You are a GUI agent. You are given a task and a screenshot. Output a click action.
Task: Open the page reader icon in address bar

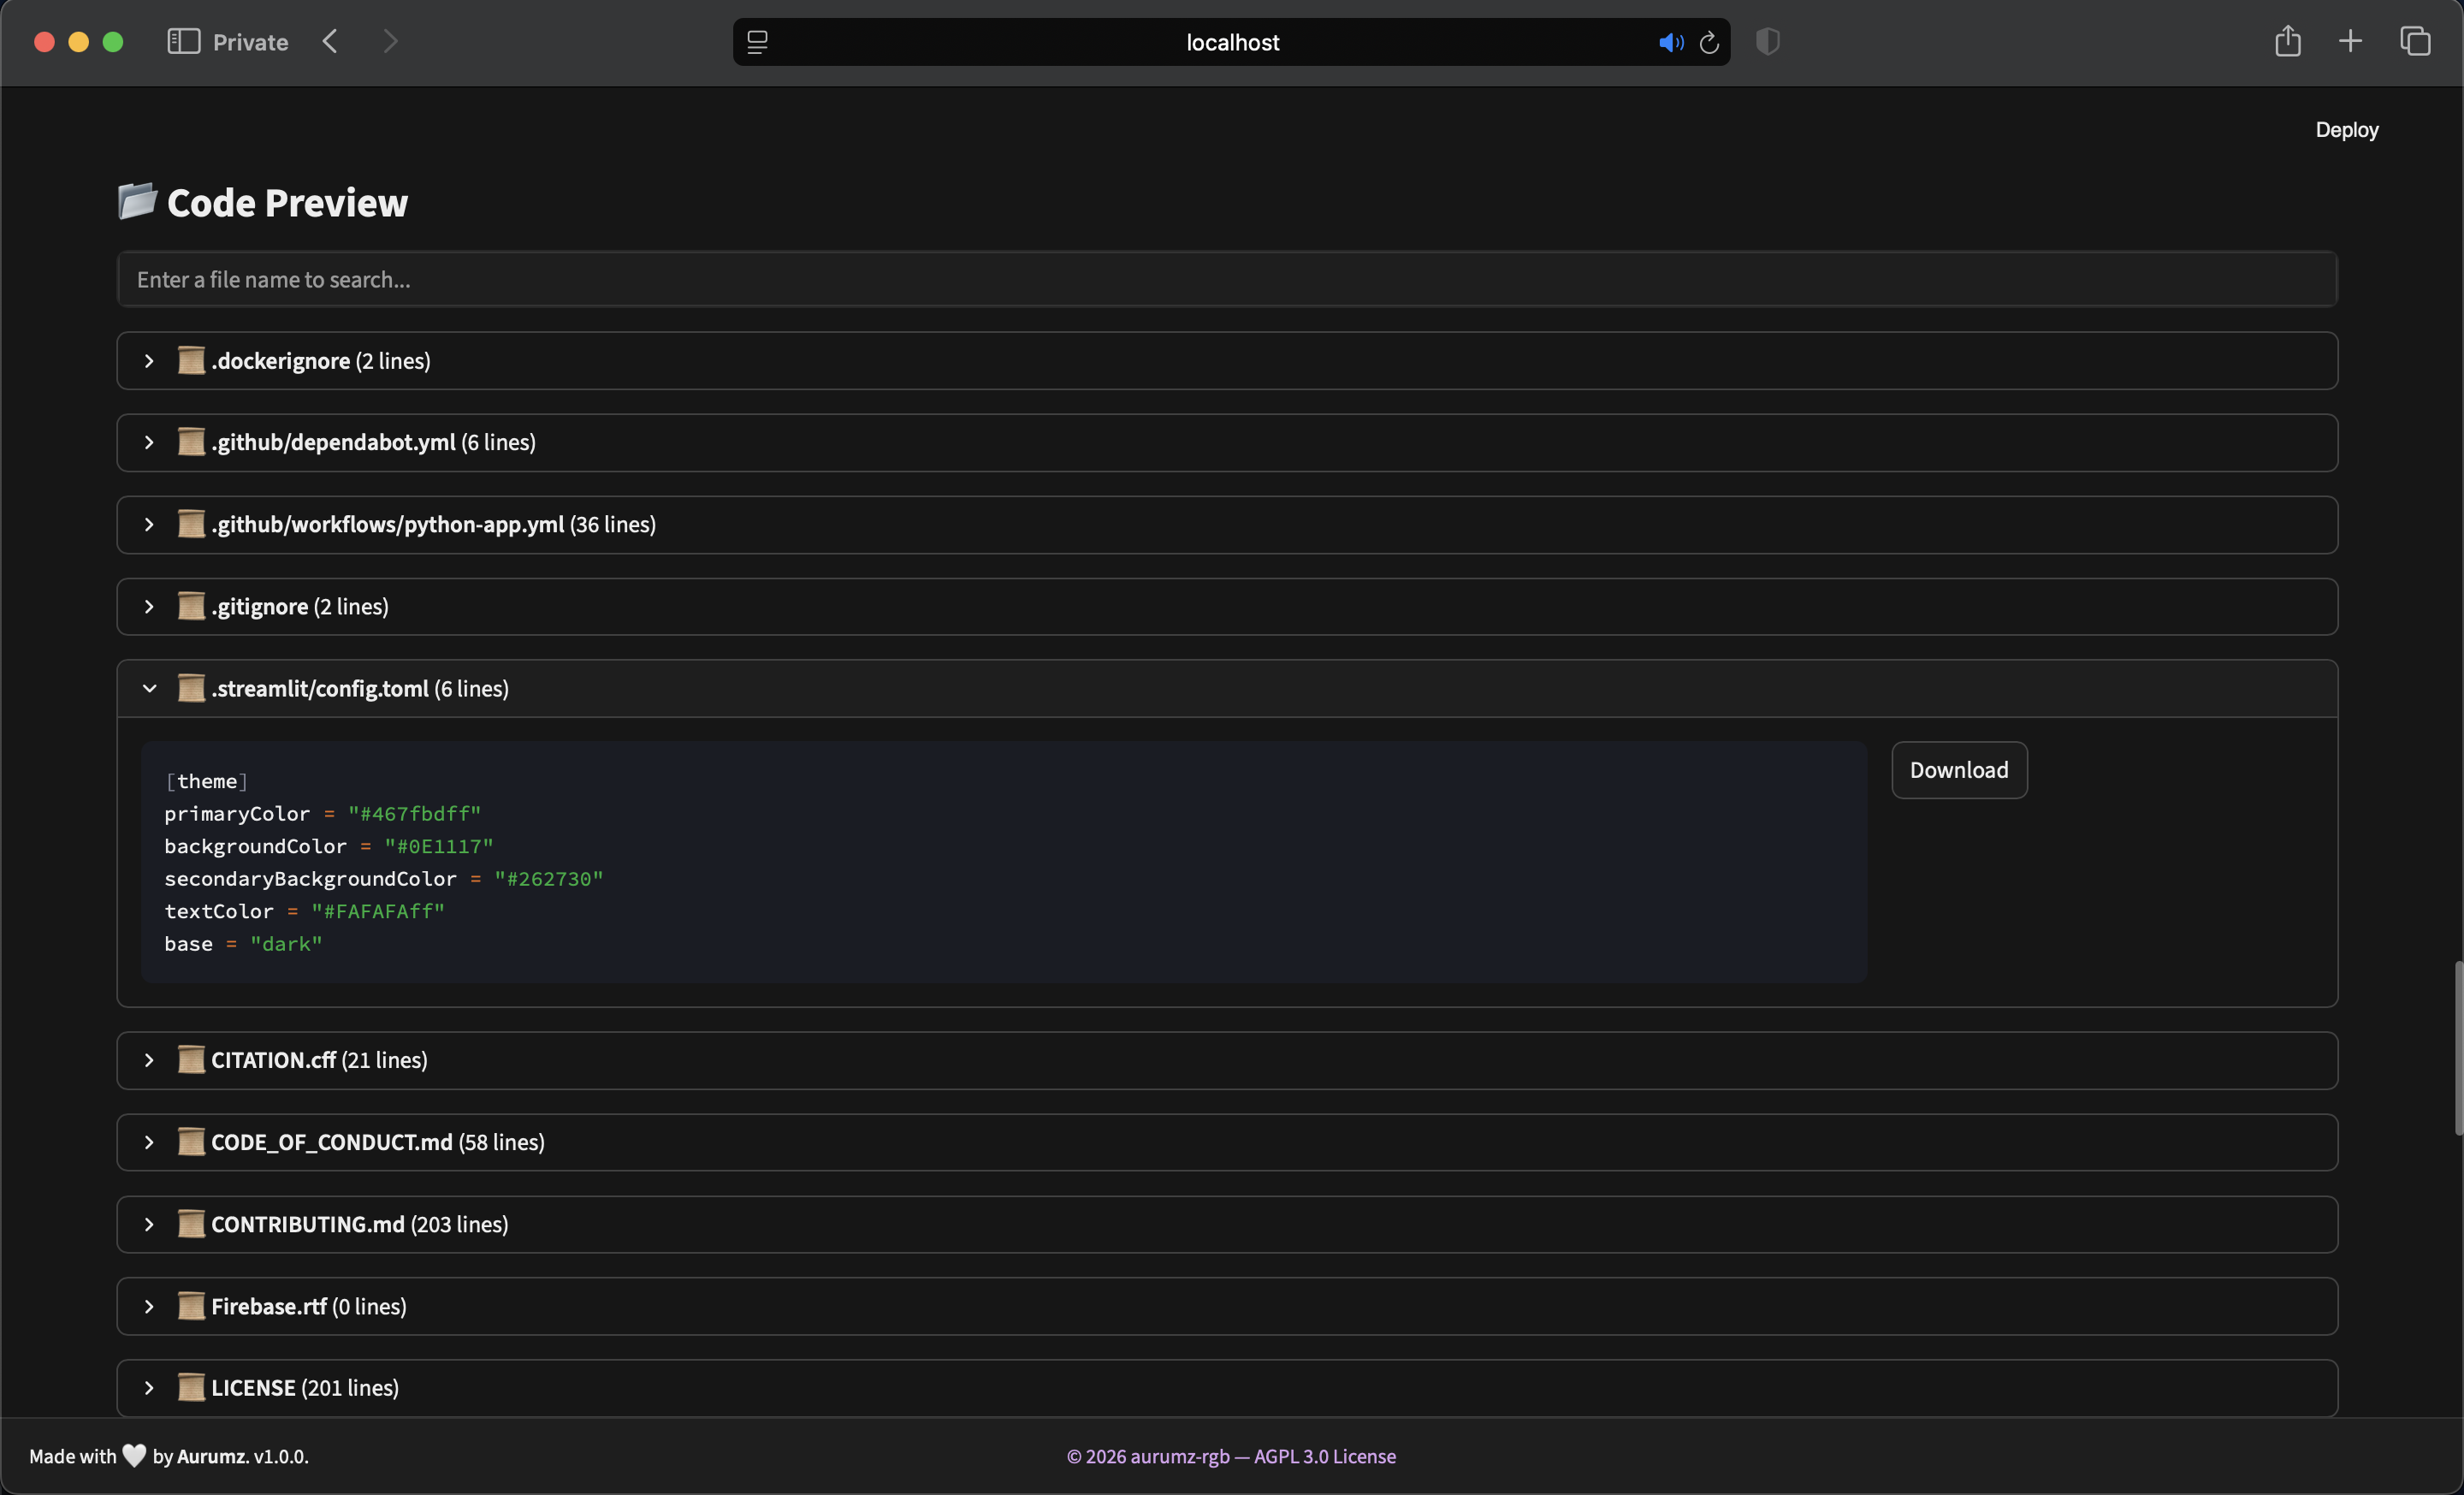click(x=757, y=42)
